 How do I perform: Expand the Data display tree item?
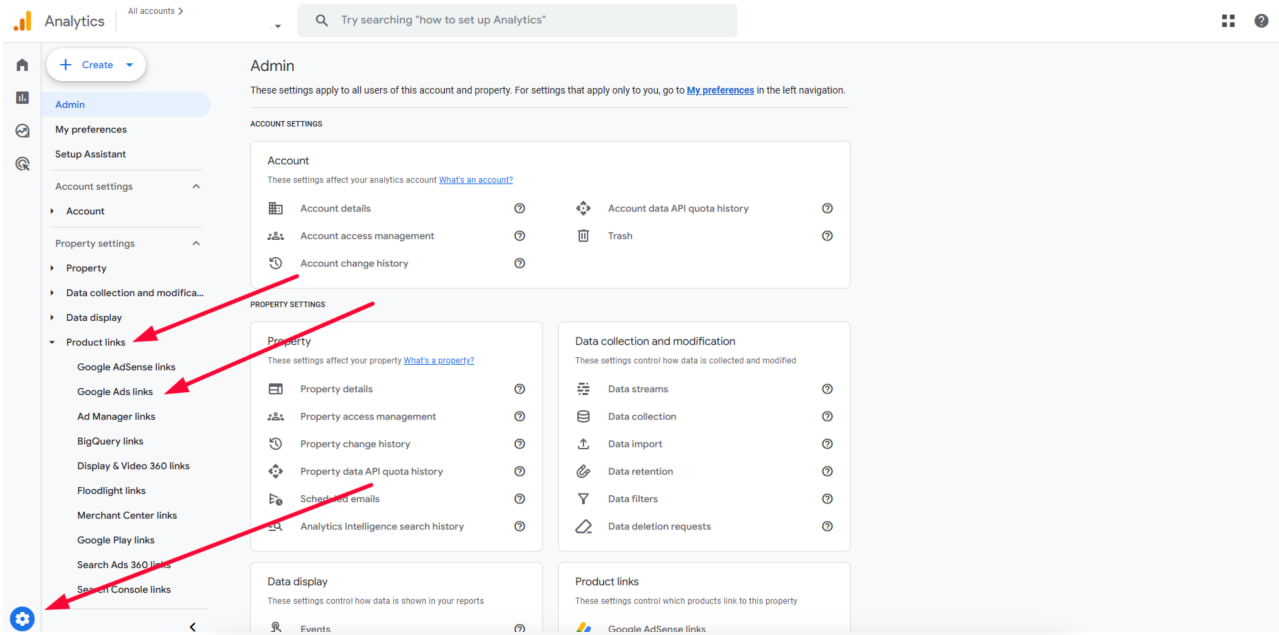click(52, 317)
